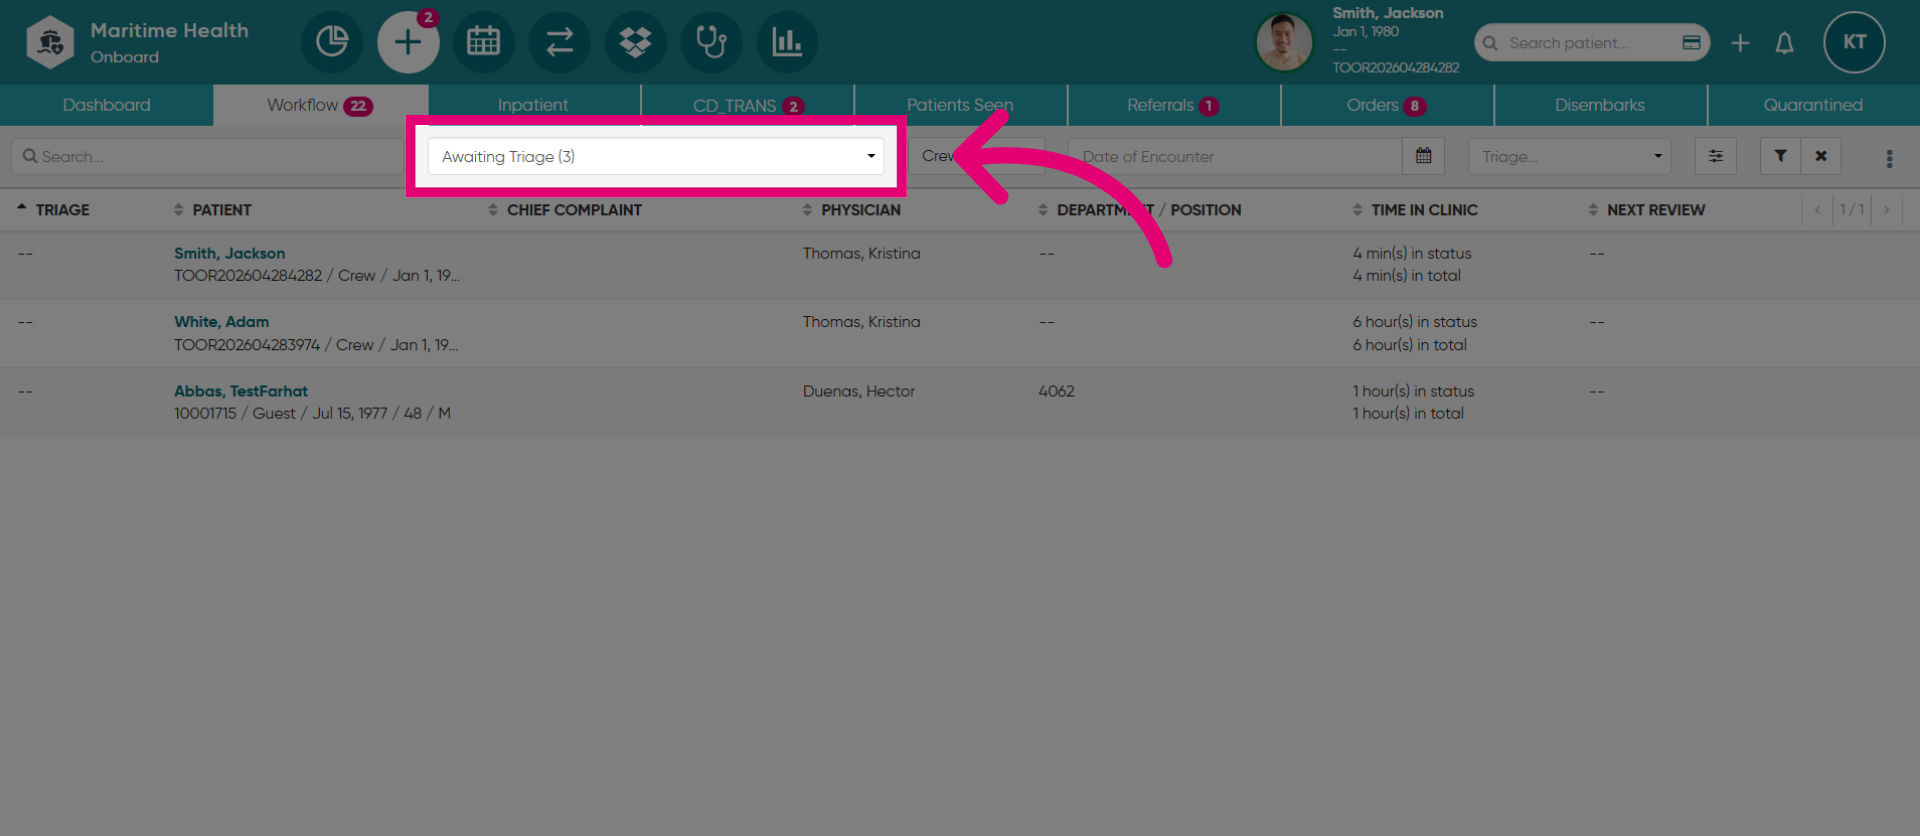The width and height of the screenshot is (1920, 836).
Task: Click department value 4062
Action: (x=1056, y=391)
